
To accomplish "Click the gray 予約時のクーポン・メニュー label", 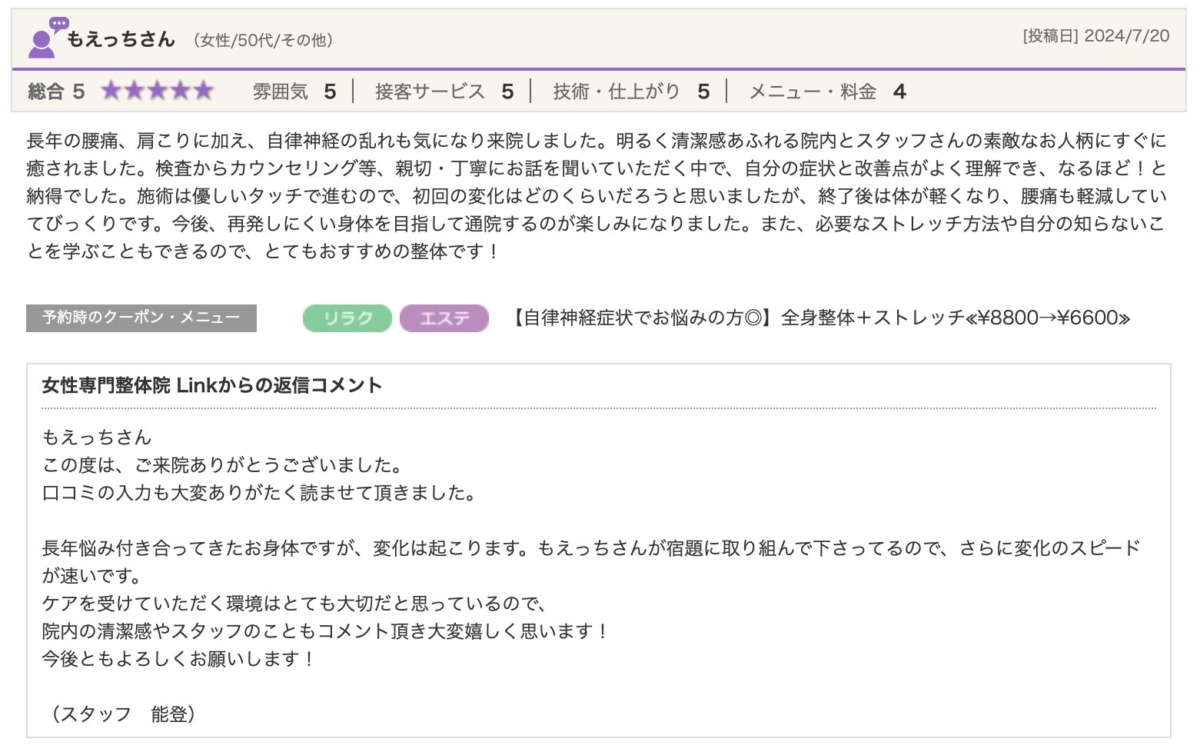I will pyautogui.click(x=141, y=318).
